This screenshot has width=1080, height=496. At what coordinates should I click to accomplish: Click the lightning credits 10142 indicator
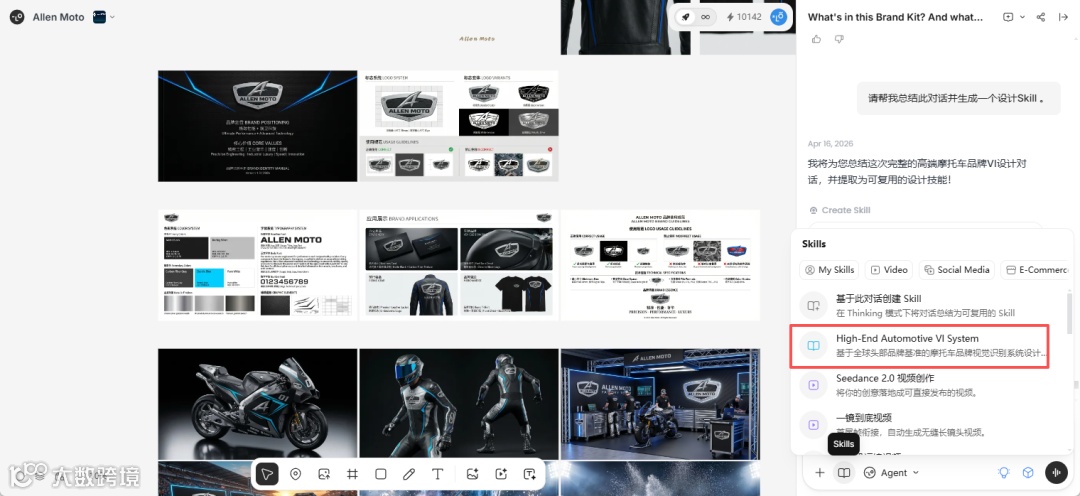pos(743,17)
